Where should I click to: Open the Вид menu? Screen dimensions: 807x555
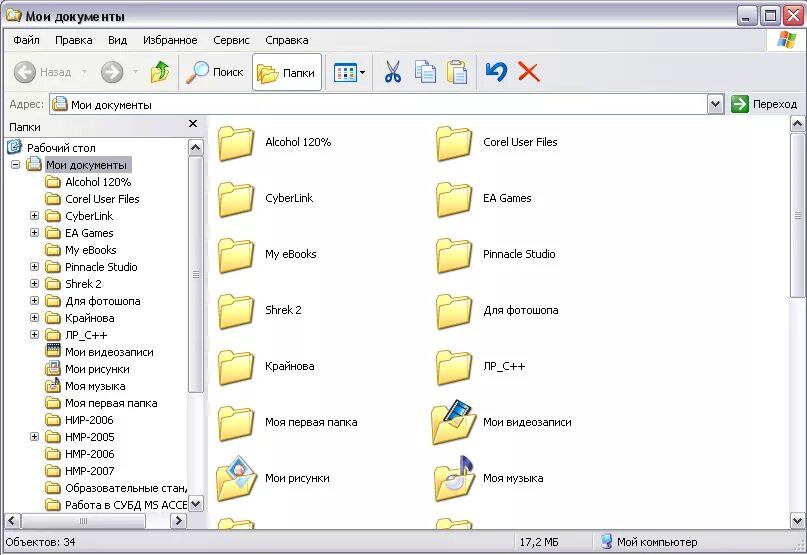coord(117,40)
